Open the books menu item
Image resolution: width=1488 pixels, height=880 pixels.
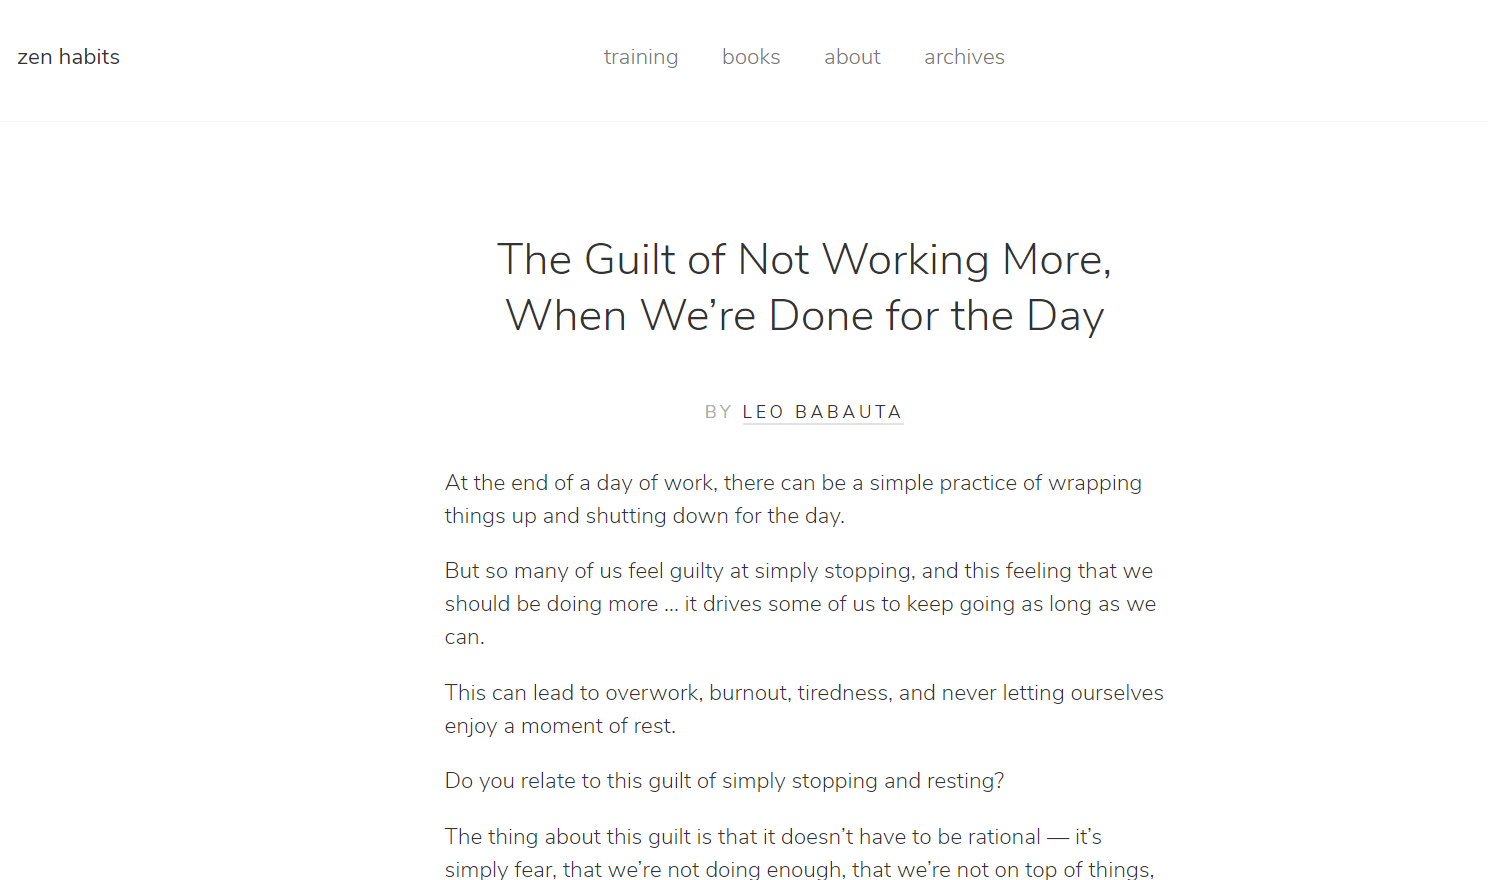[751, 57]
